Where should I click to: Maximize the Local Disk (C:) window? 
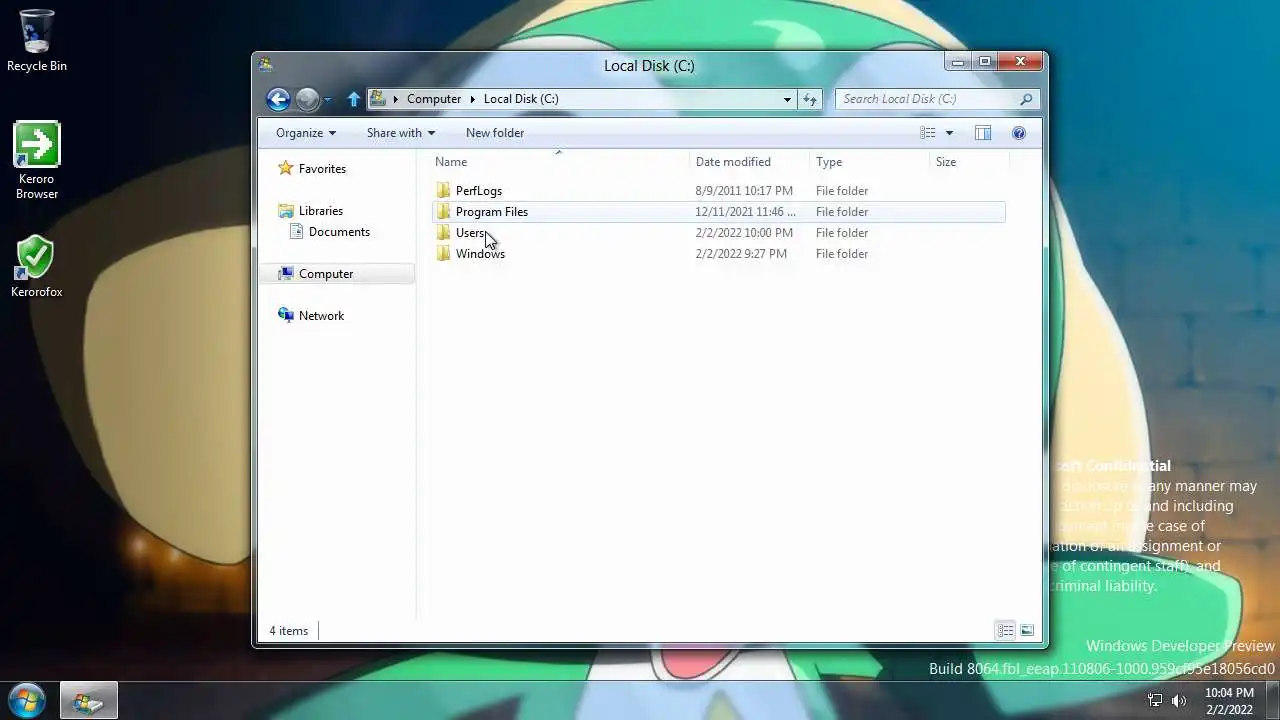984,62
